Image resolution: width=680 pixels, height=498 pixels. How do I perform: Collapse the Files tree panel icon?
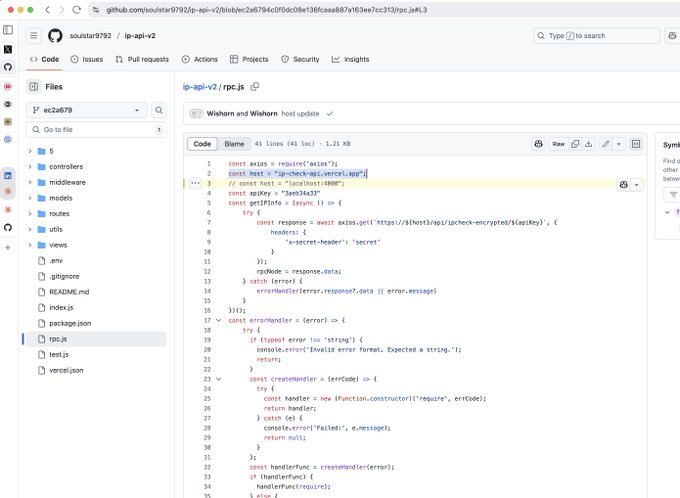[x=33, y=87]
